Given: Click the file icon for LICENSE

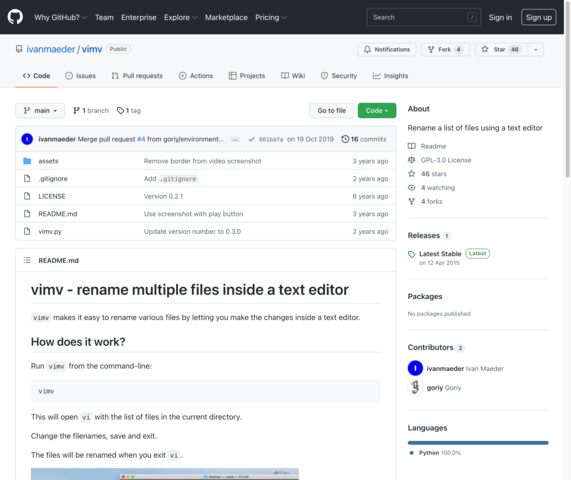Looking at the screenshot, I should click(27, 196).
